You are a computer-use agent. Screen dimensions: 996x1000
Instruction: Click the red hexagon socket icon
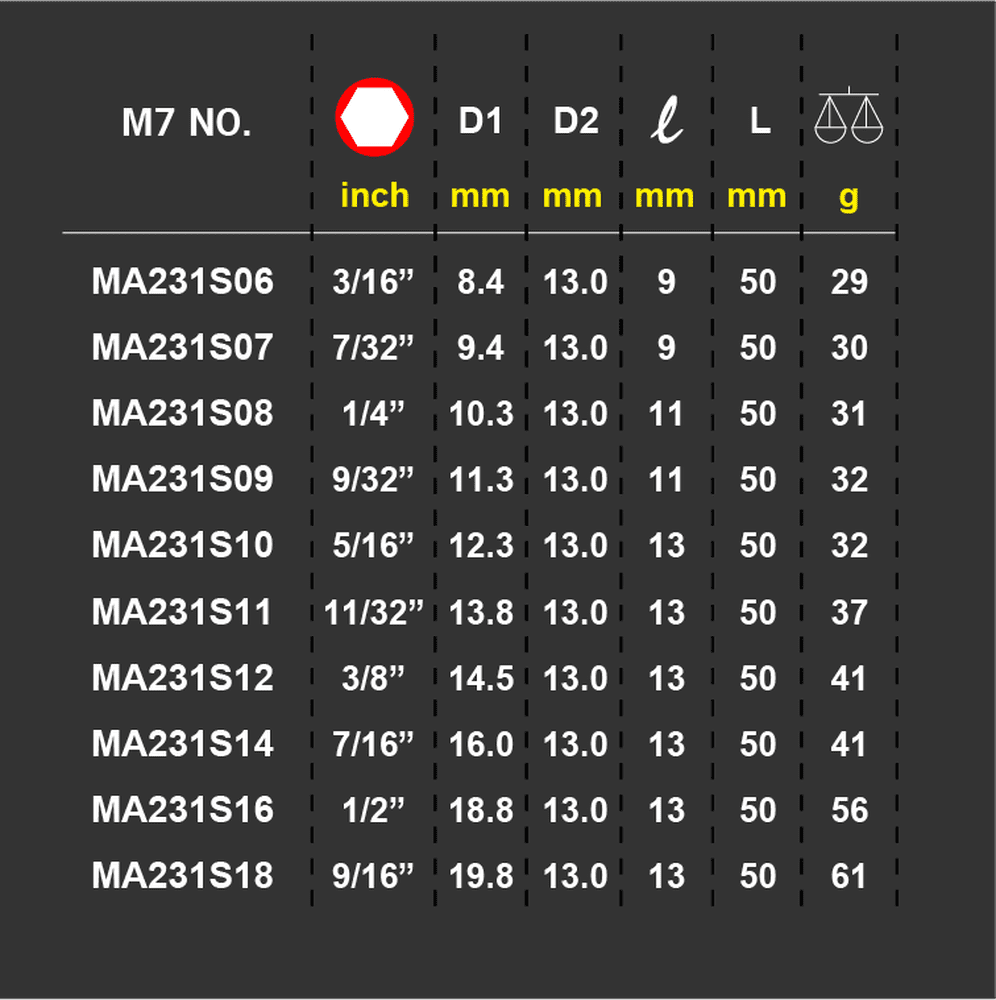pos(375,117)
